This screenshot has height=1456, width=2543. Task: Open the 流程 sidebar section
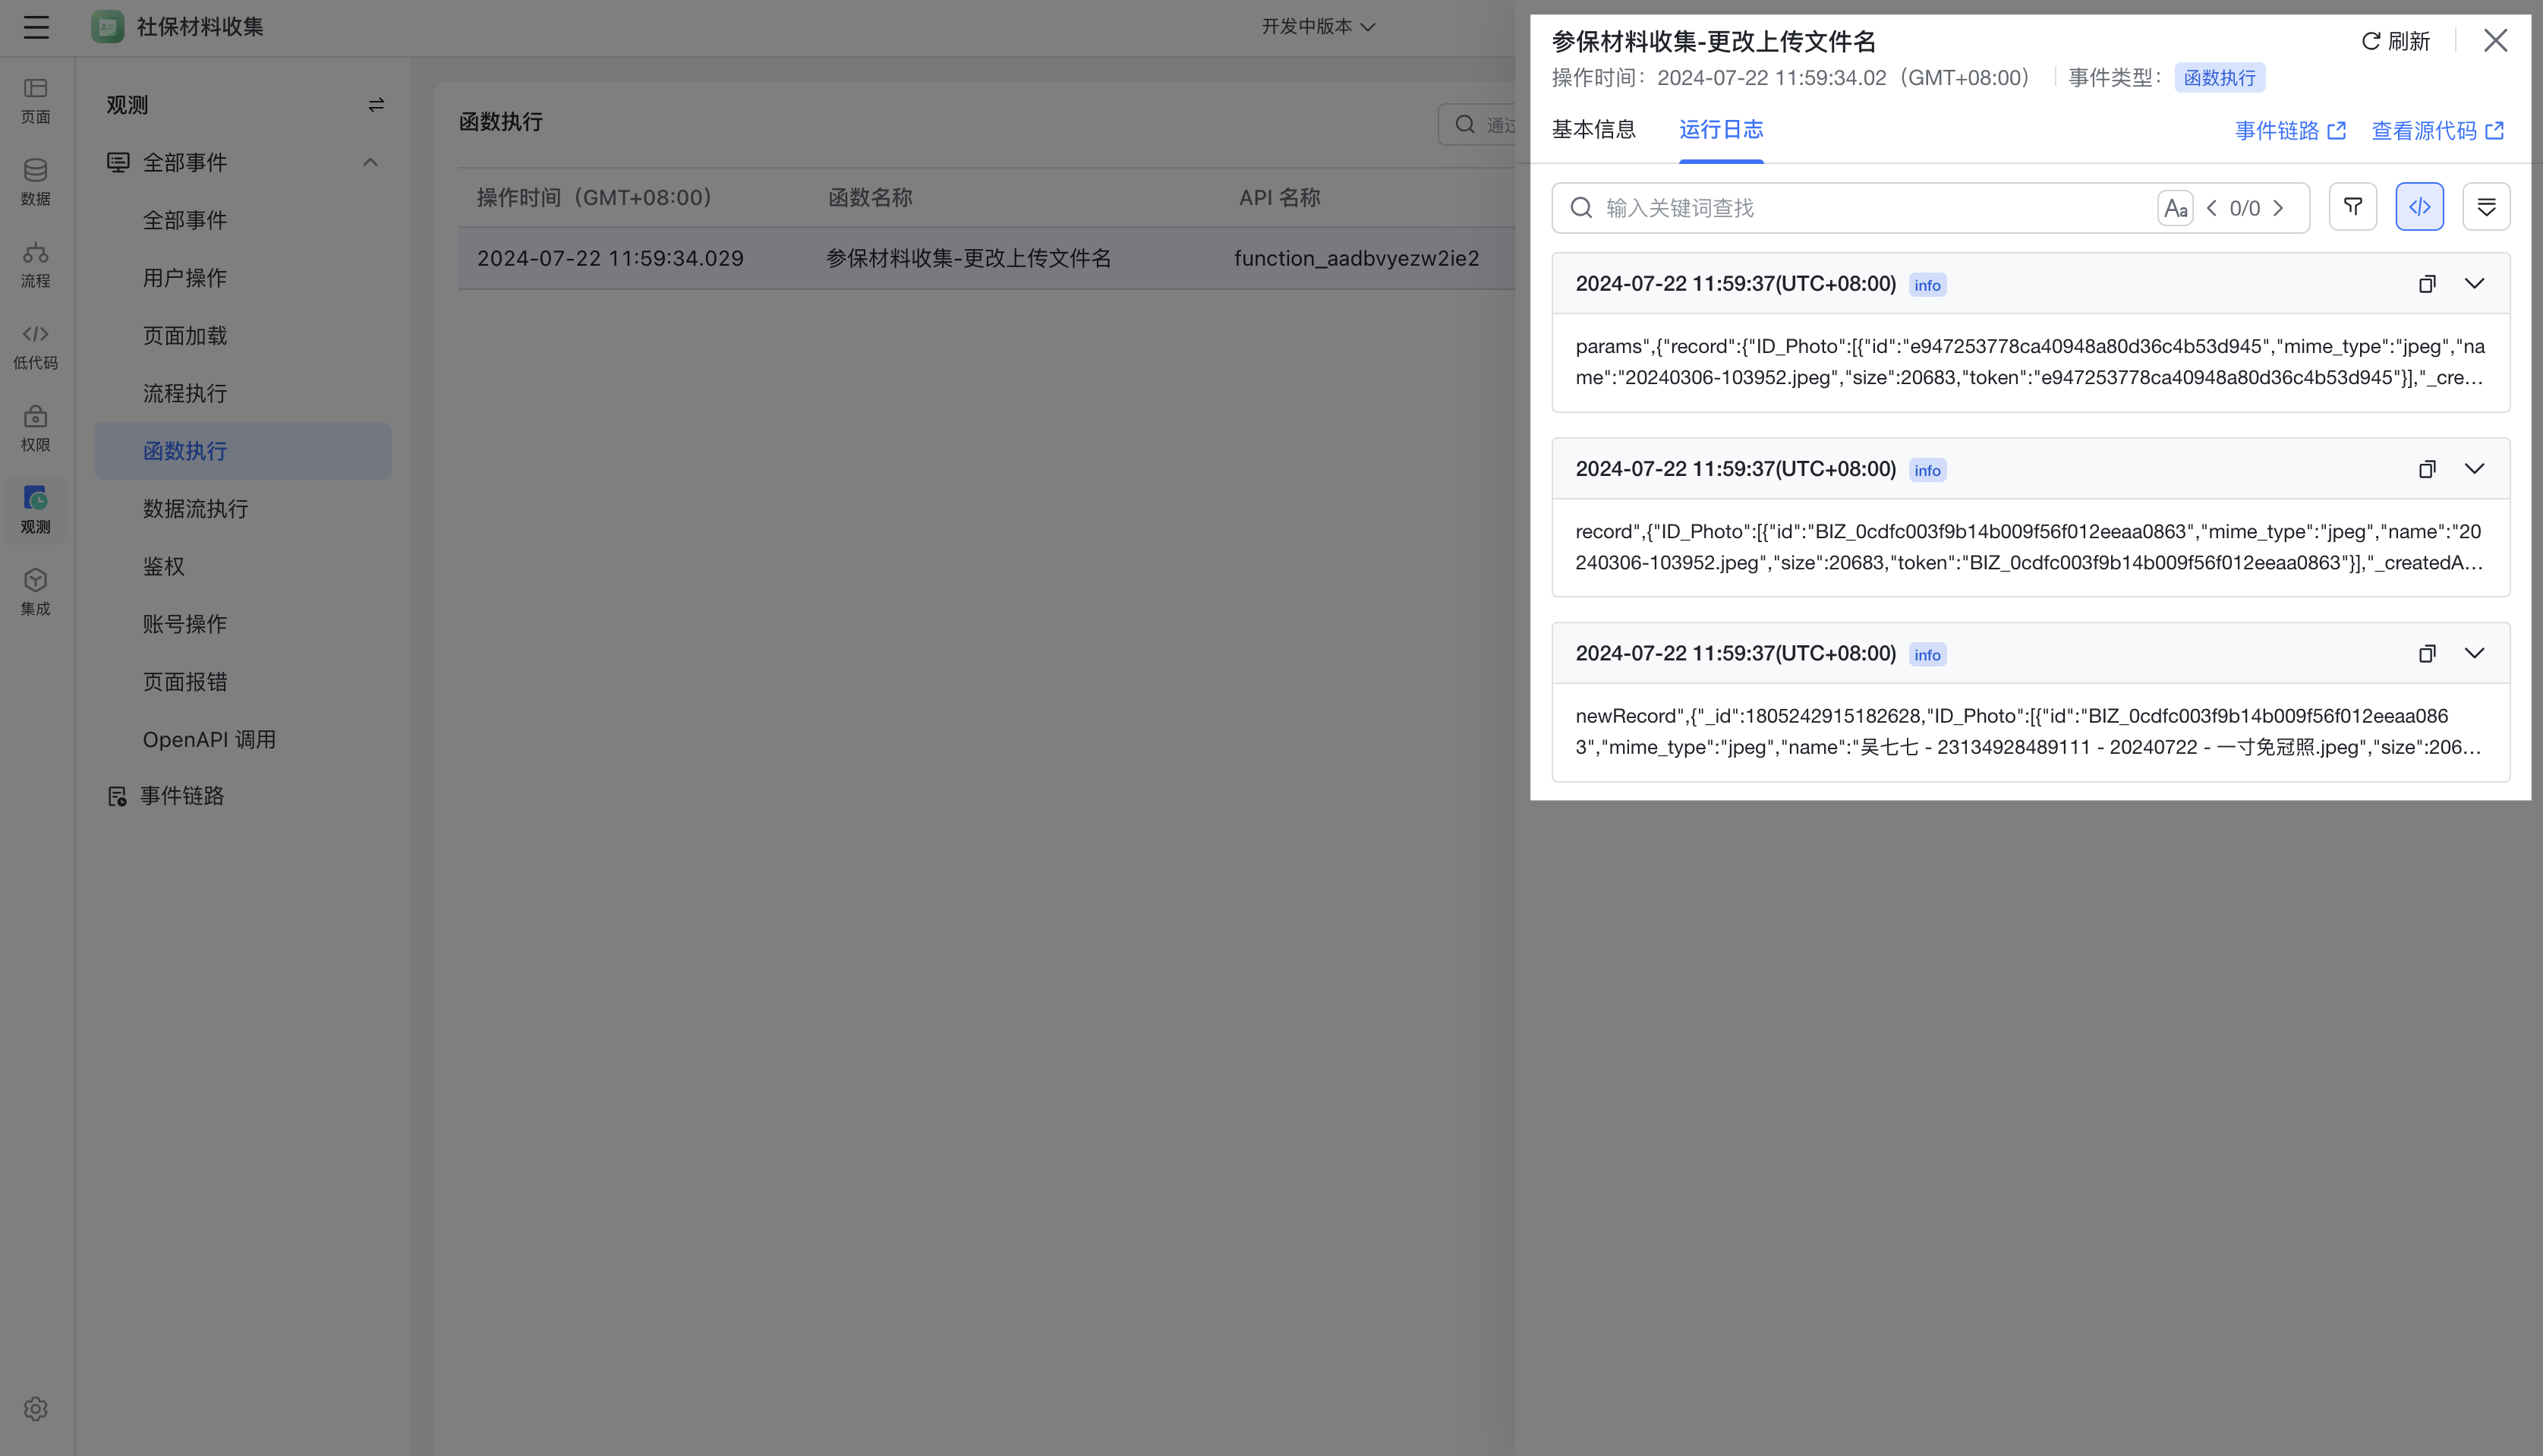(36, 265)
